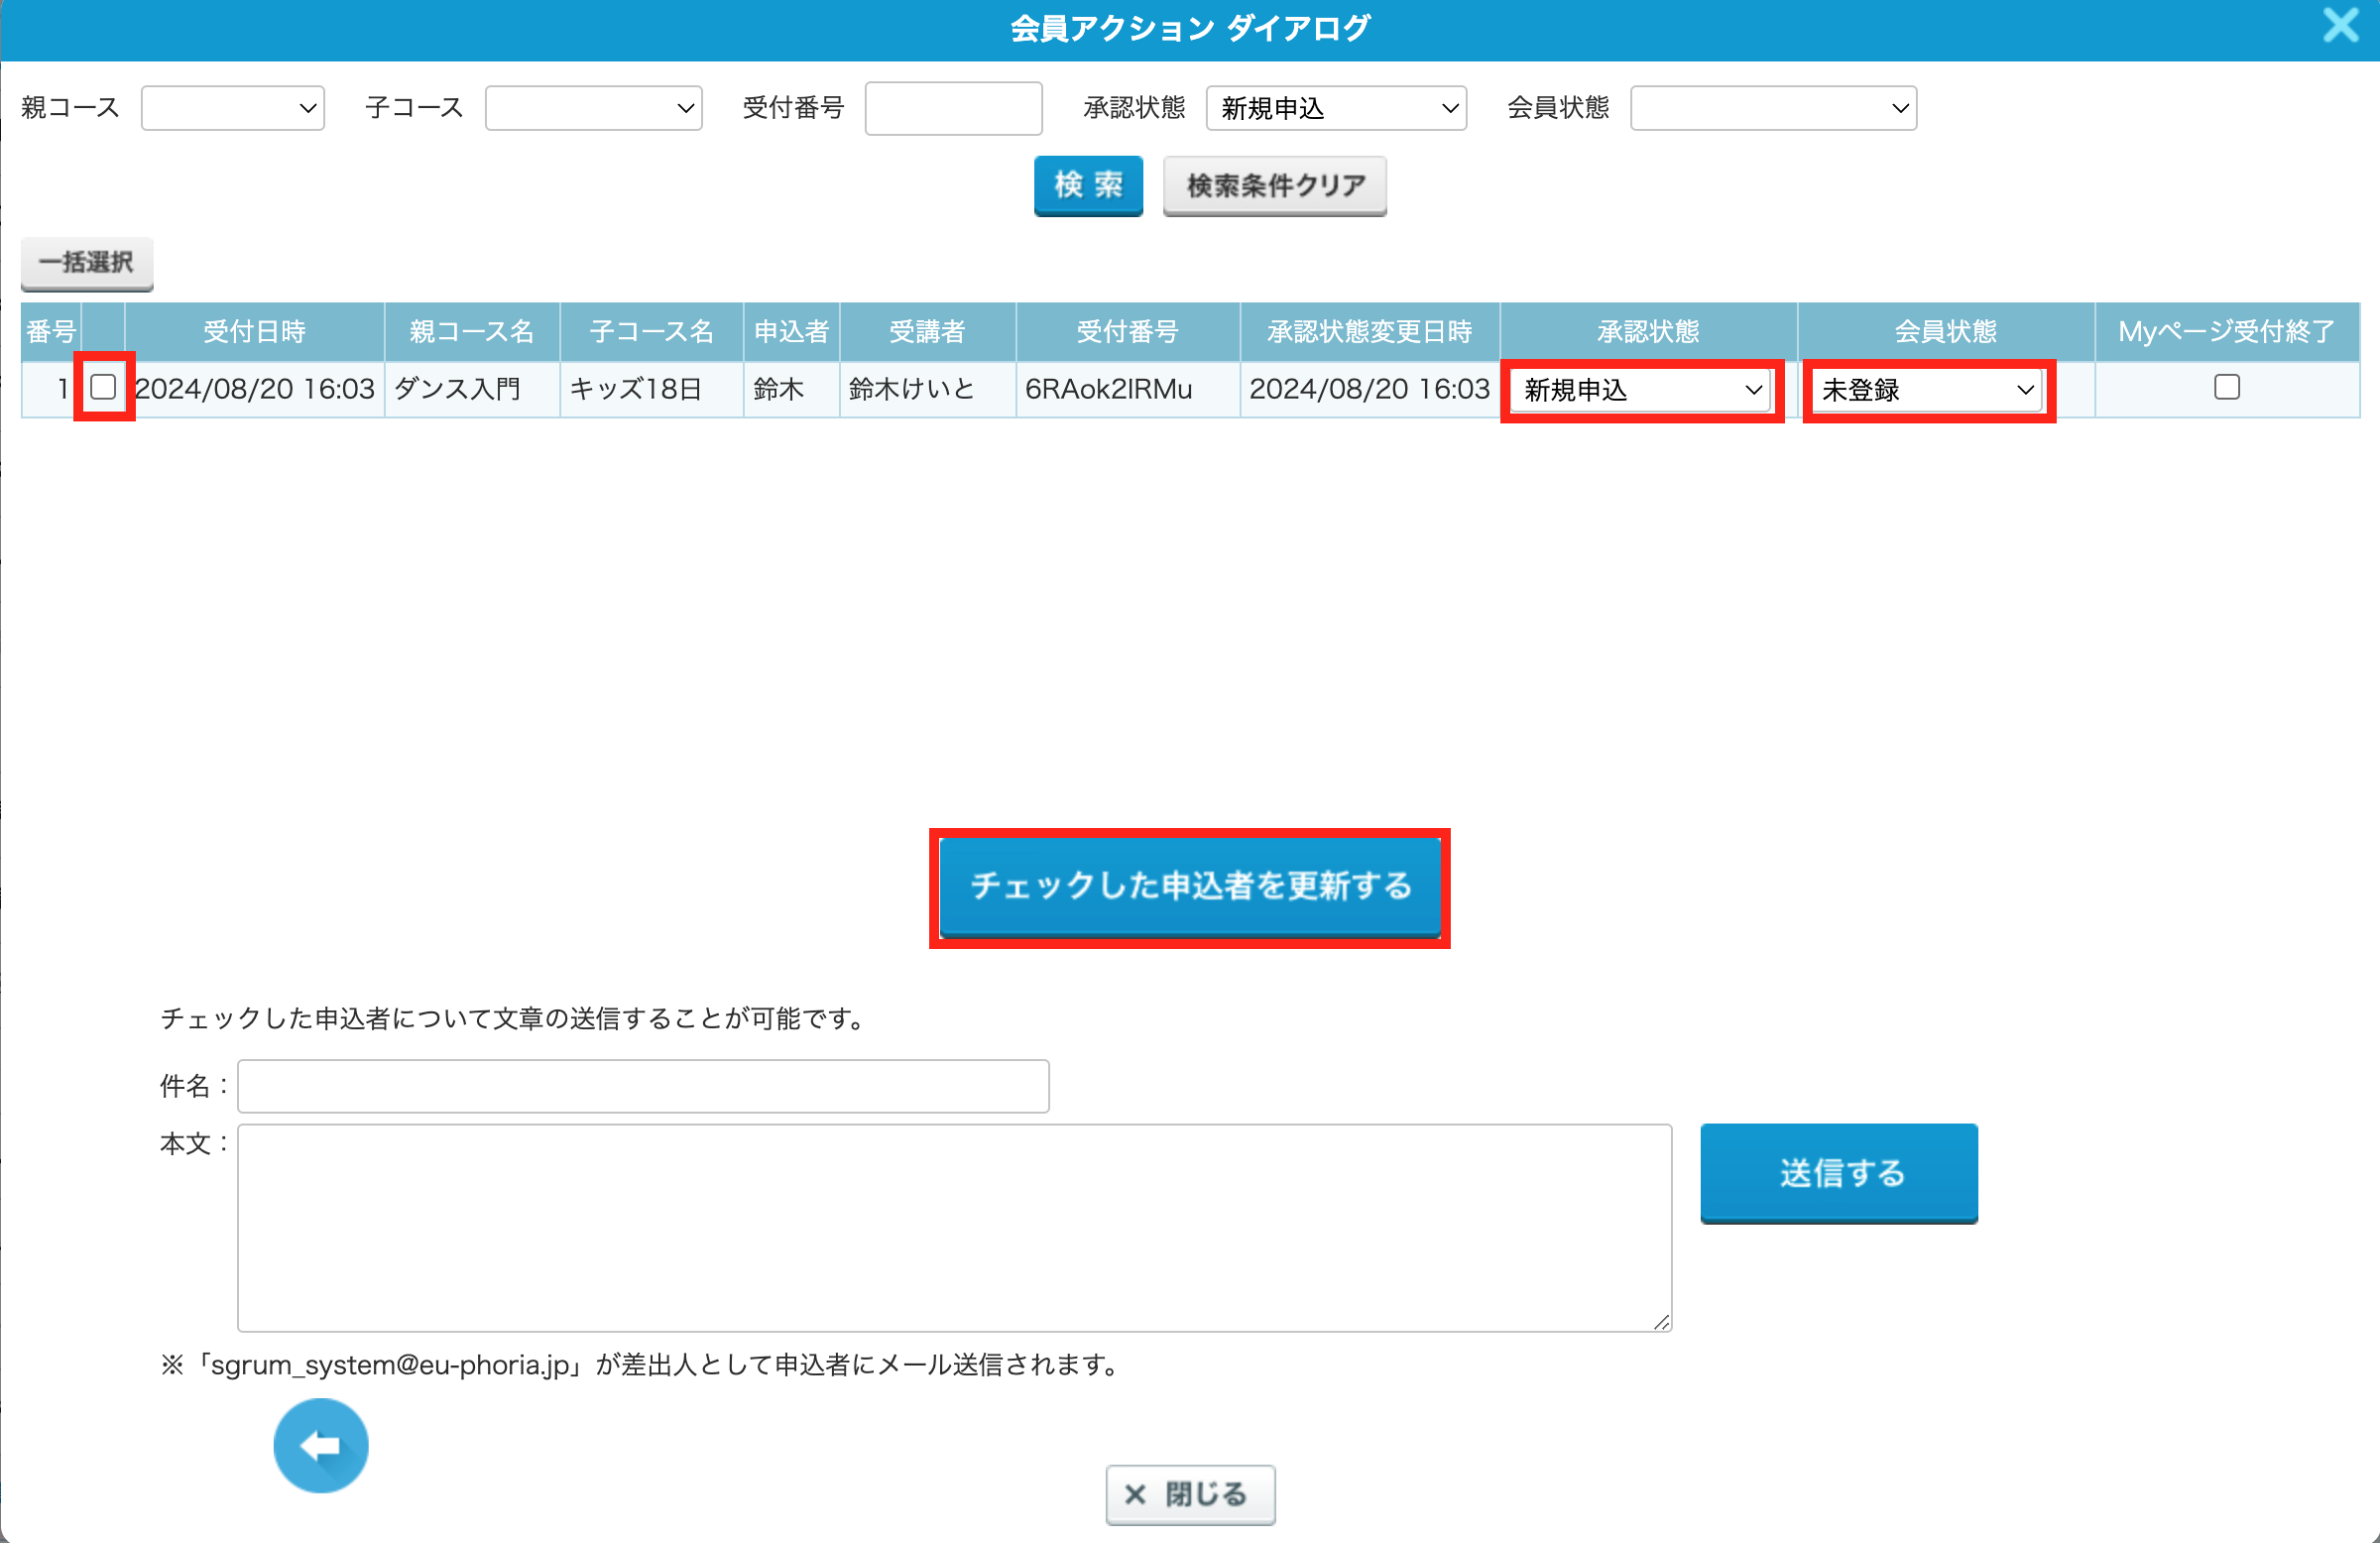Click the 申込者 column header
Screen dimensions: 2380x1543
791,332
